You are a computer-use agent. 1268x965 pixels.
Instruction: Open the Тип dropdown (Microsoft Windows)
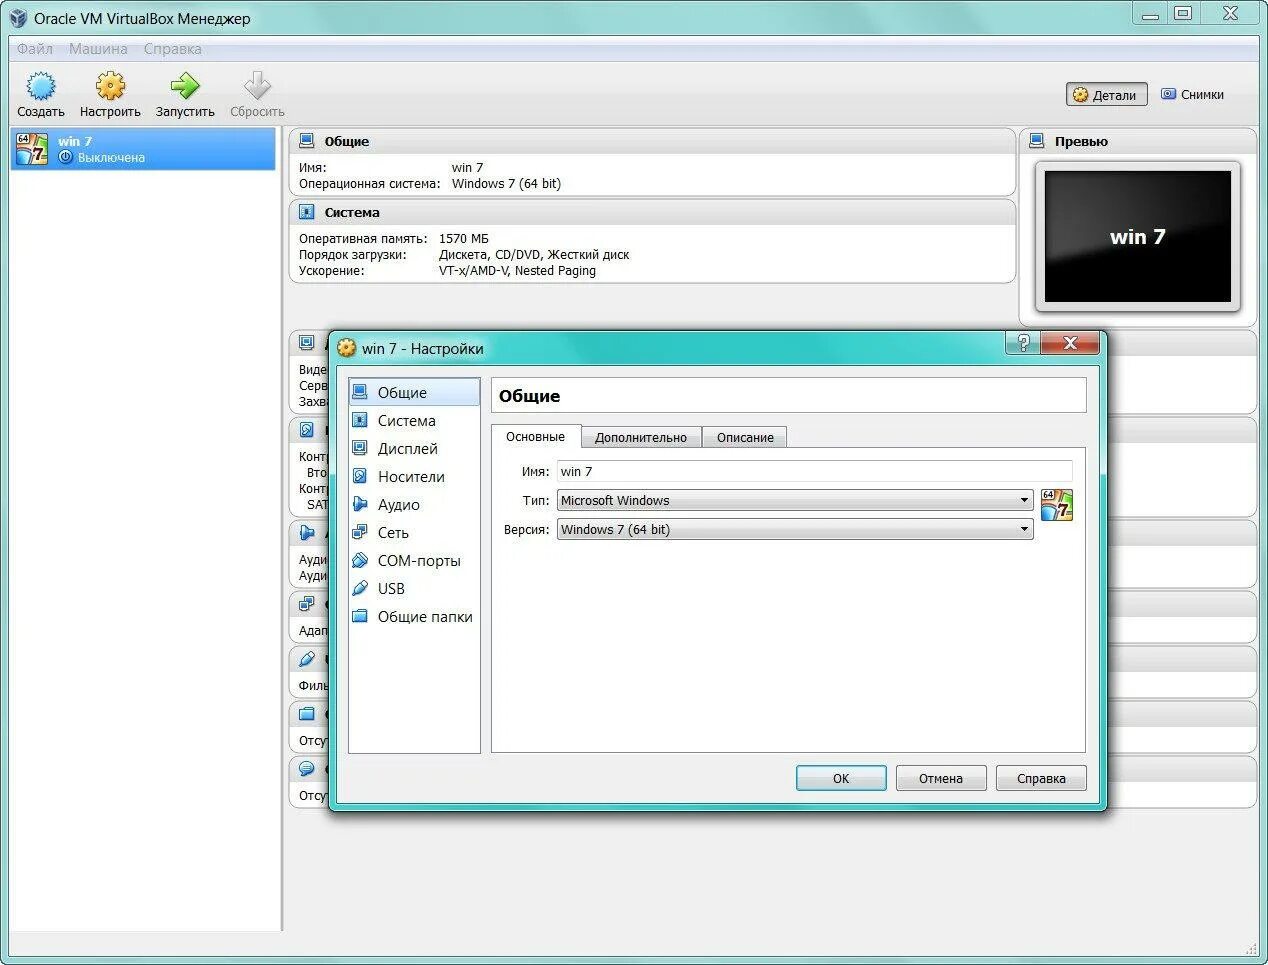(x=795, y=500)
